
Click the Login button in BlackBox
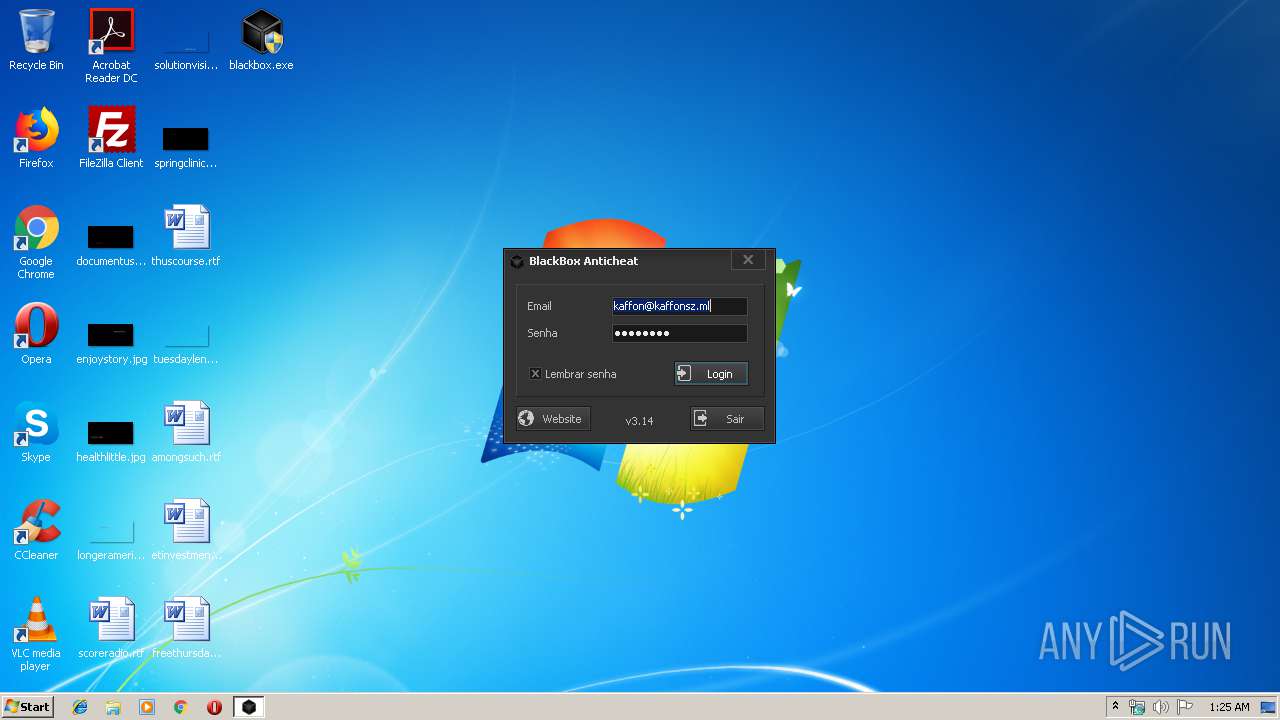pos(711,374)
